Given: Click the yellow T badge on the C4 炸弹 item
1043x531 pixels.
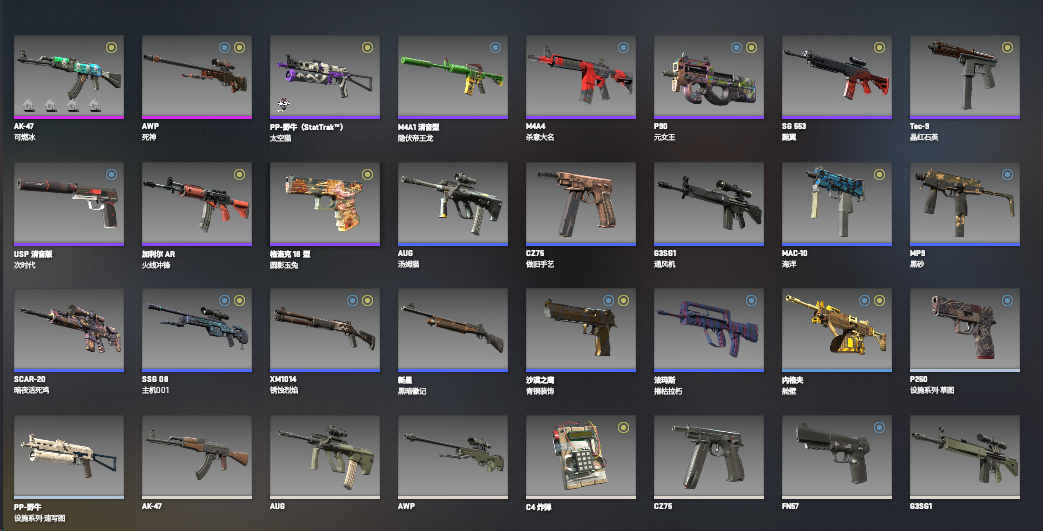Looking at the screenshot, I should tap(623, 427).
